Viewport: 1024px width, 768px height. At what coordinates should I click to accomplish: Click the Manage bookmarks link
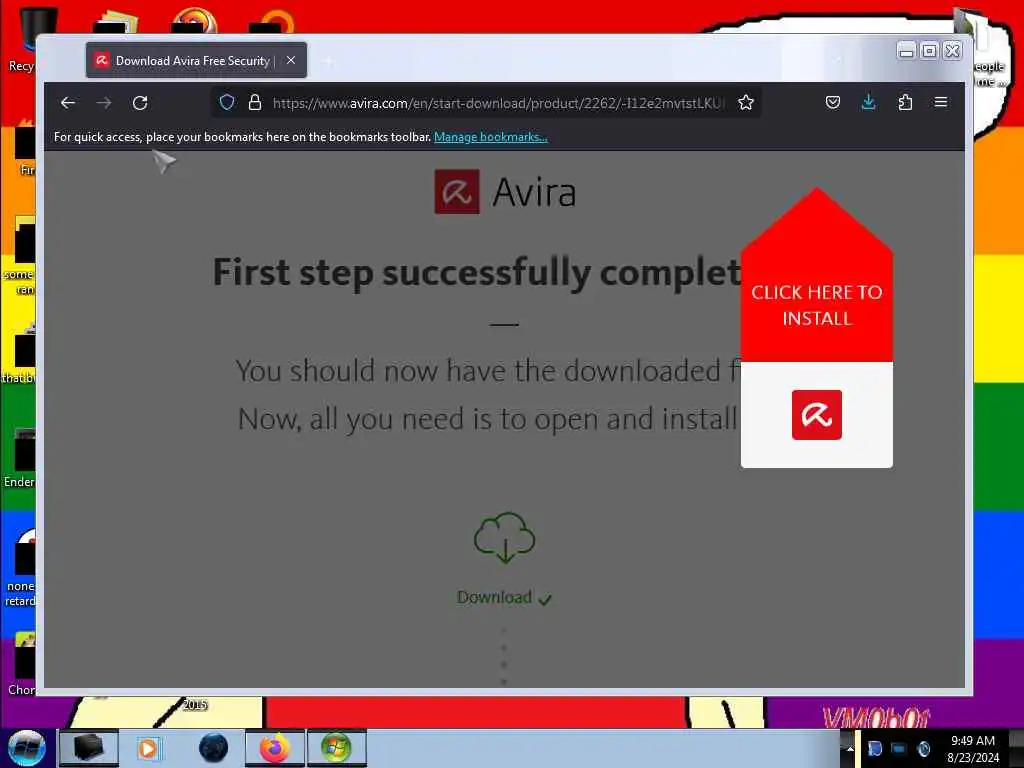(x=490, y=137)
